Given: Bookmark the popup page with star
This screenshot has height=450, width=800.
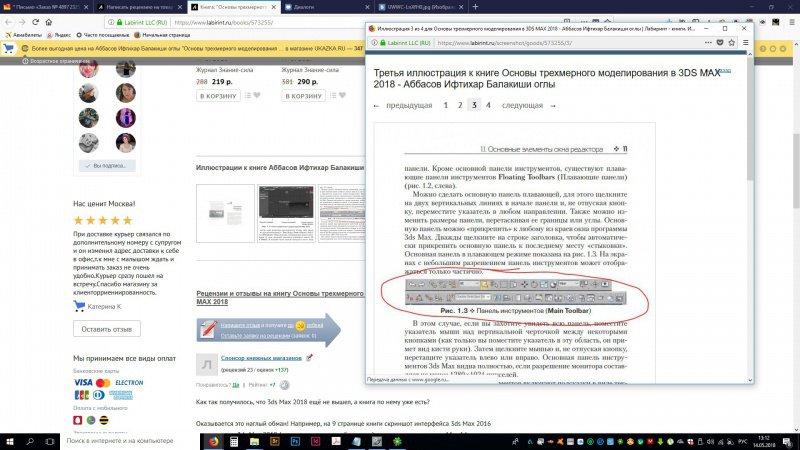Looking at the screenshot, I should click(x=732, y=43).
